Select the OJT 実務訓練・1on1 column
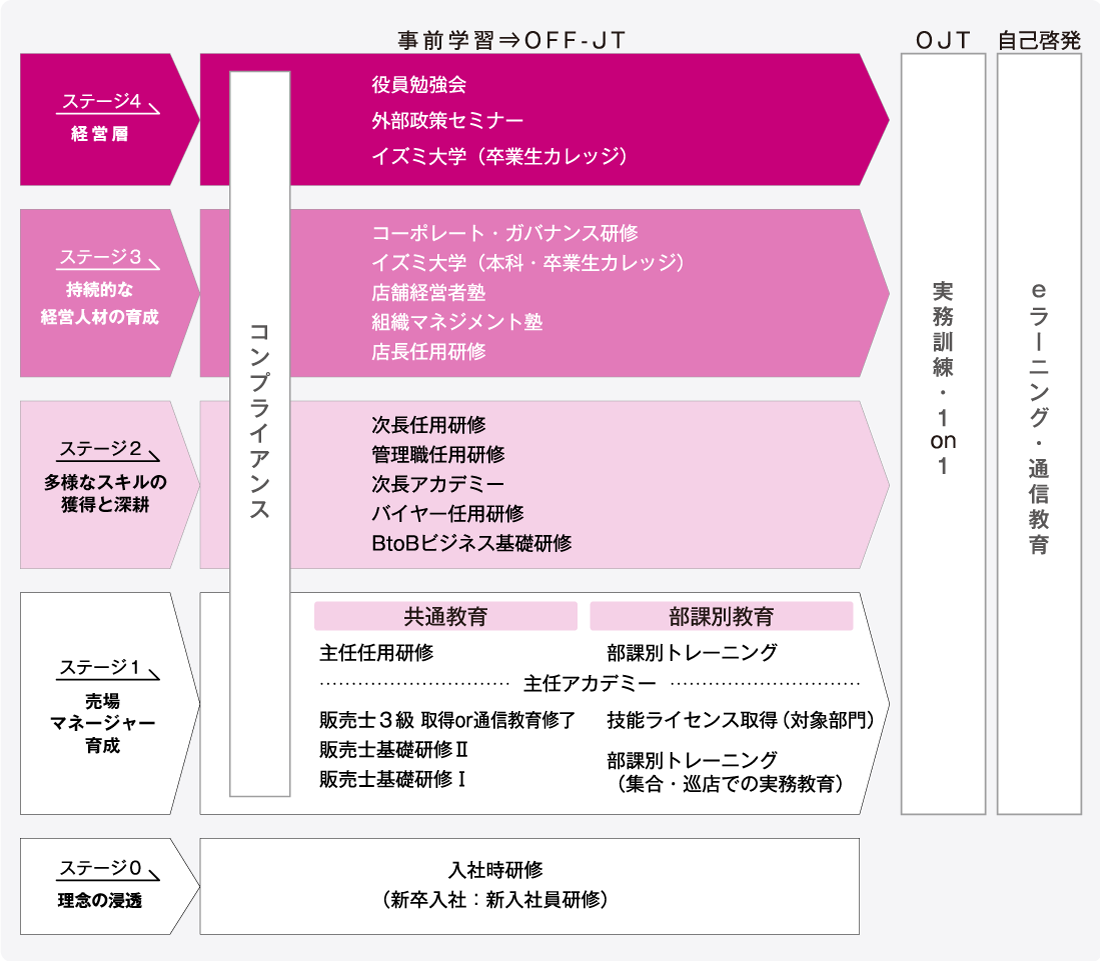Viewport: 1100px width, 961px height. pos(942,433)
